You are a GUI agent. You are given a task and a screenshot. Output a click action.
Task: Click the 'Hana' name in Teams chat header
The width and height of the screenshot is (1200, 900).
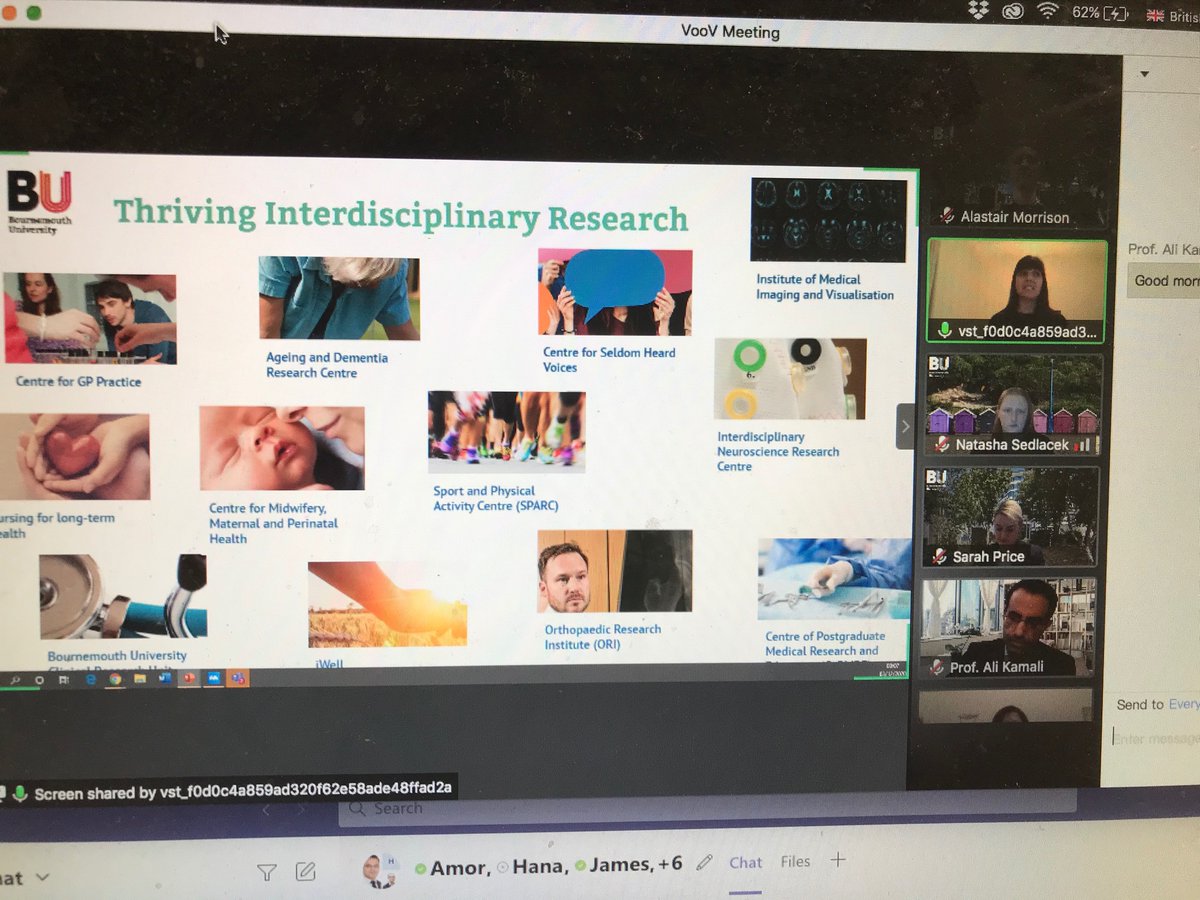[538, 865]
